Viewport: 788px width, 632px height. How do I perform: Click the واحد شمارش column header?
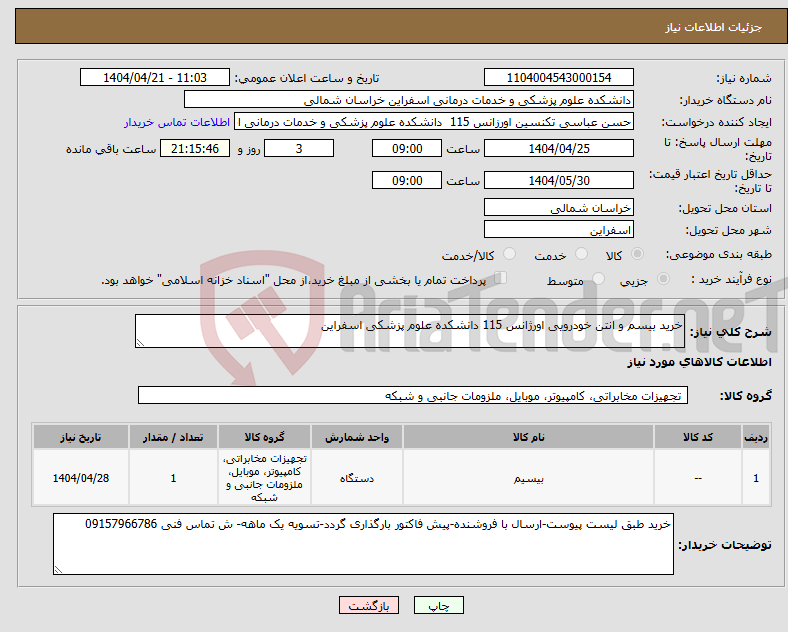[x=357, y=437]
